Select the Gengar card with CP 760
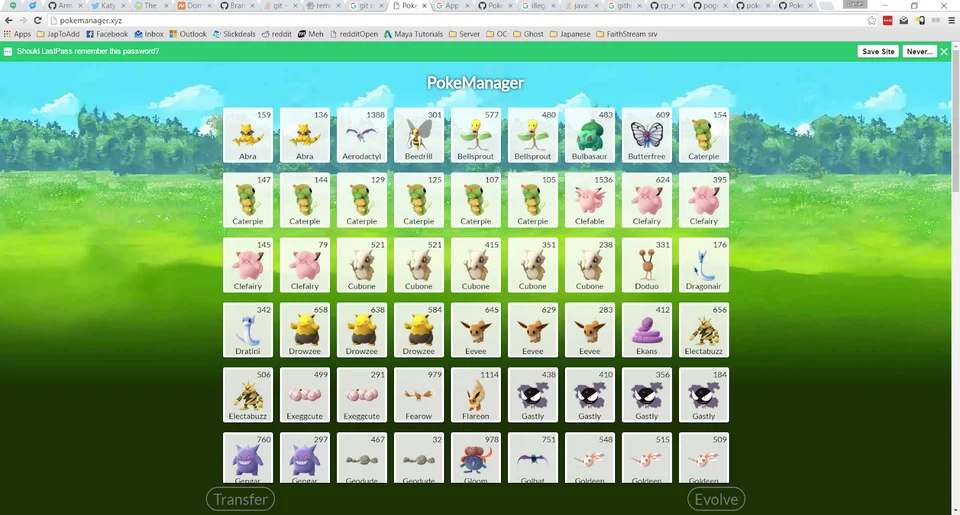The image size is (960, 515). 248,458
